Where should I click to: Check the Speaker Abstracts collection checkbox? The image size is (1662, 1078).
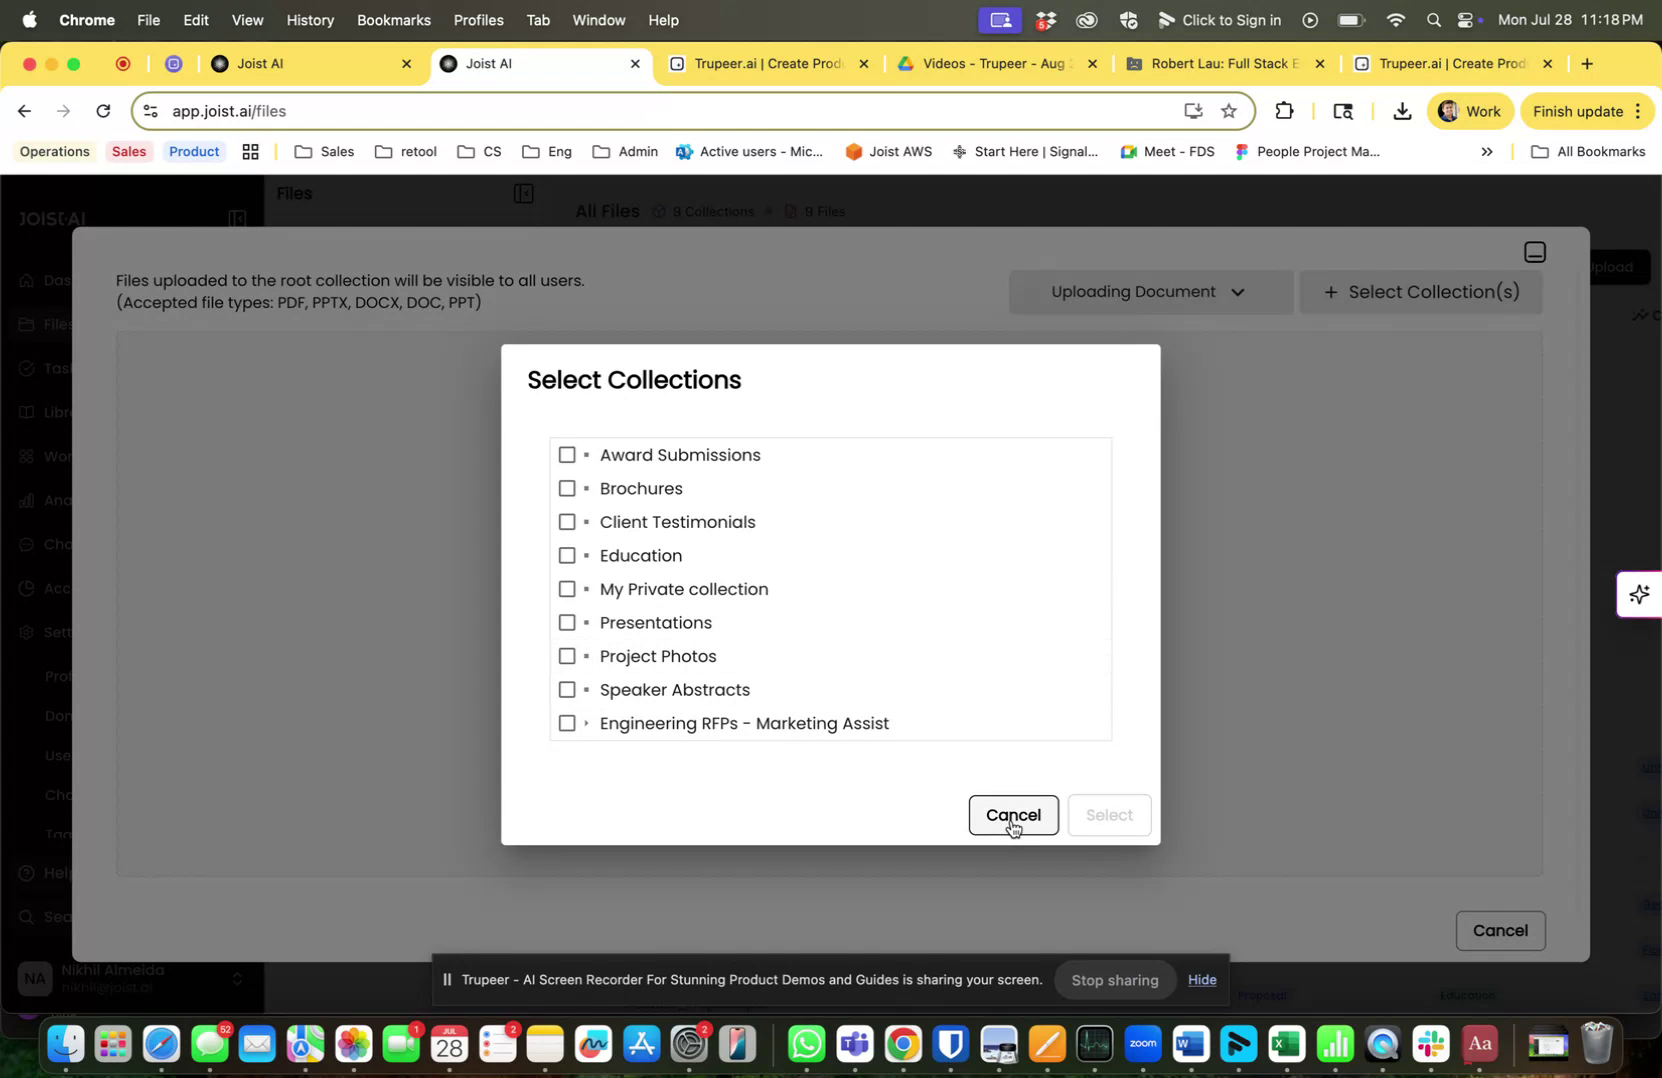pos(568,690)
